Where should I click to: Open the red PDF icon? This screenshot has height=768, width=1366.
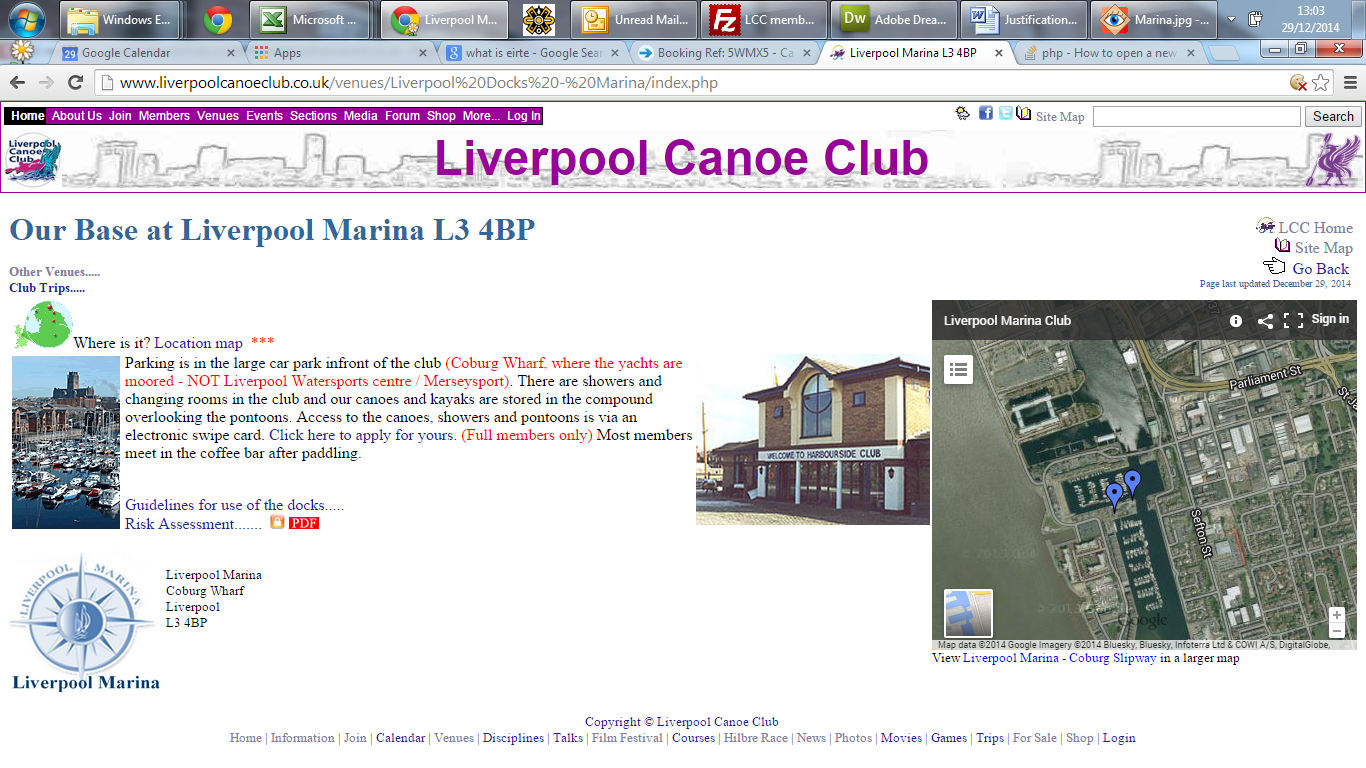click(x=304, y=523)
